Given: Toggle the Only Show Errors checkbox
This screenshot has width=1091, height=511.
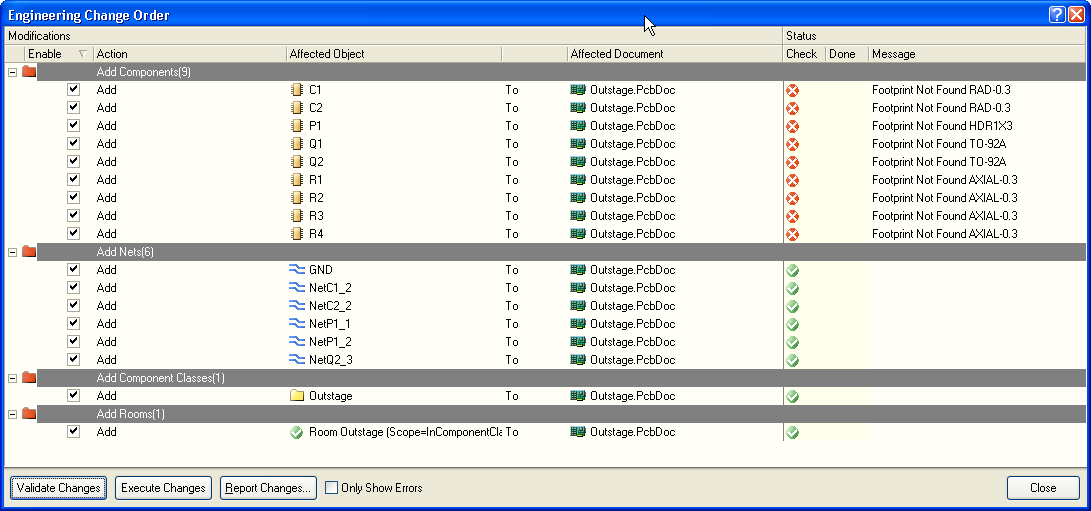Looking at the screenshot, I should point(332,488).
